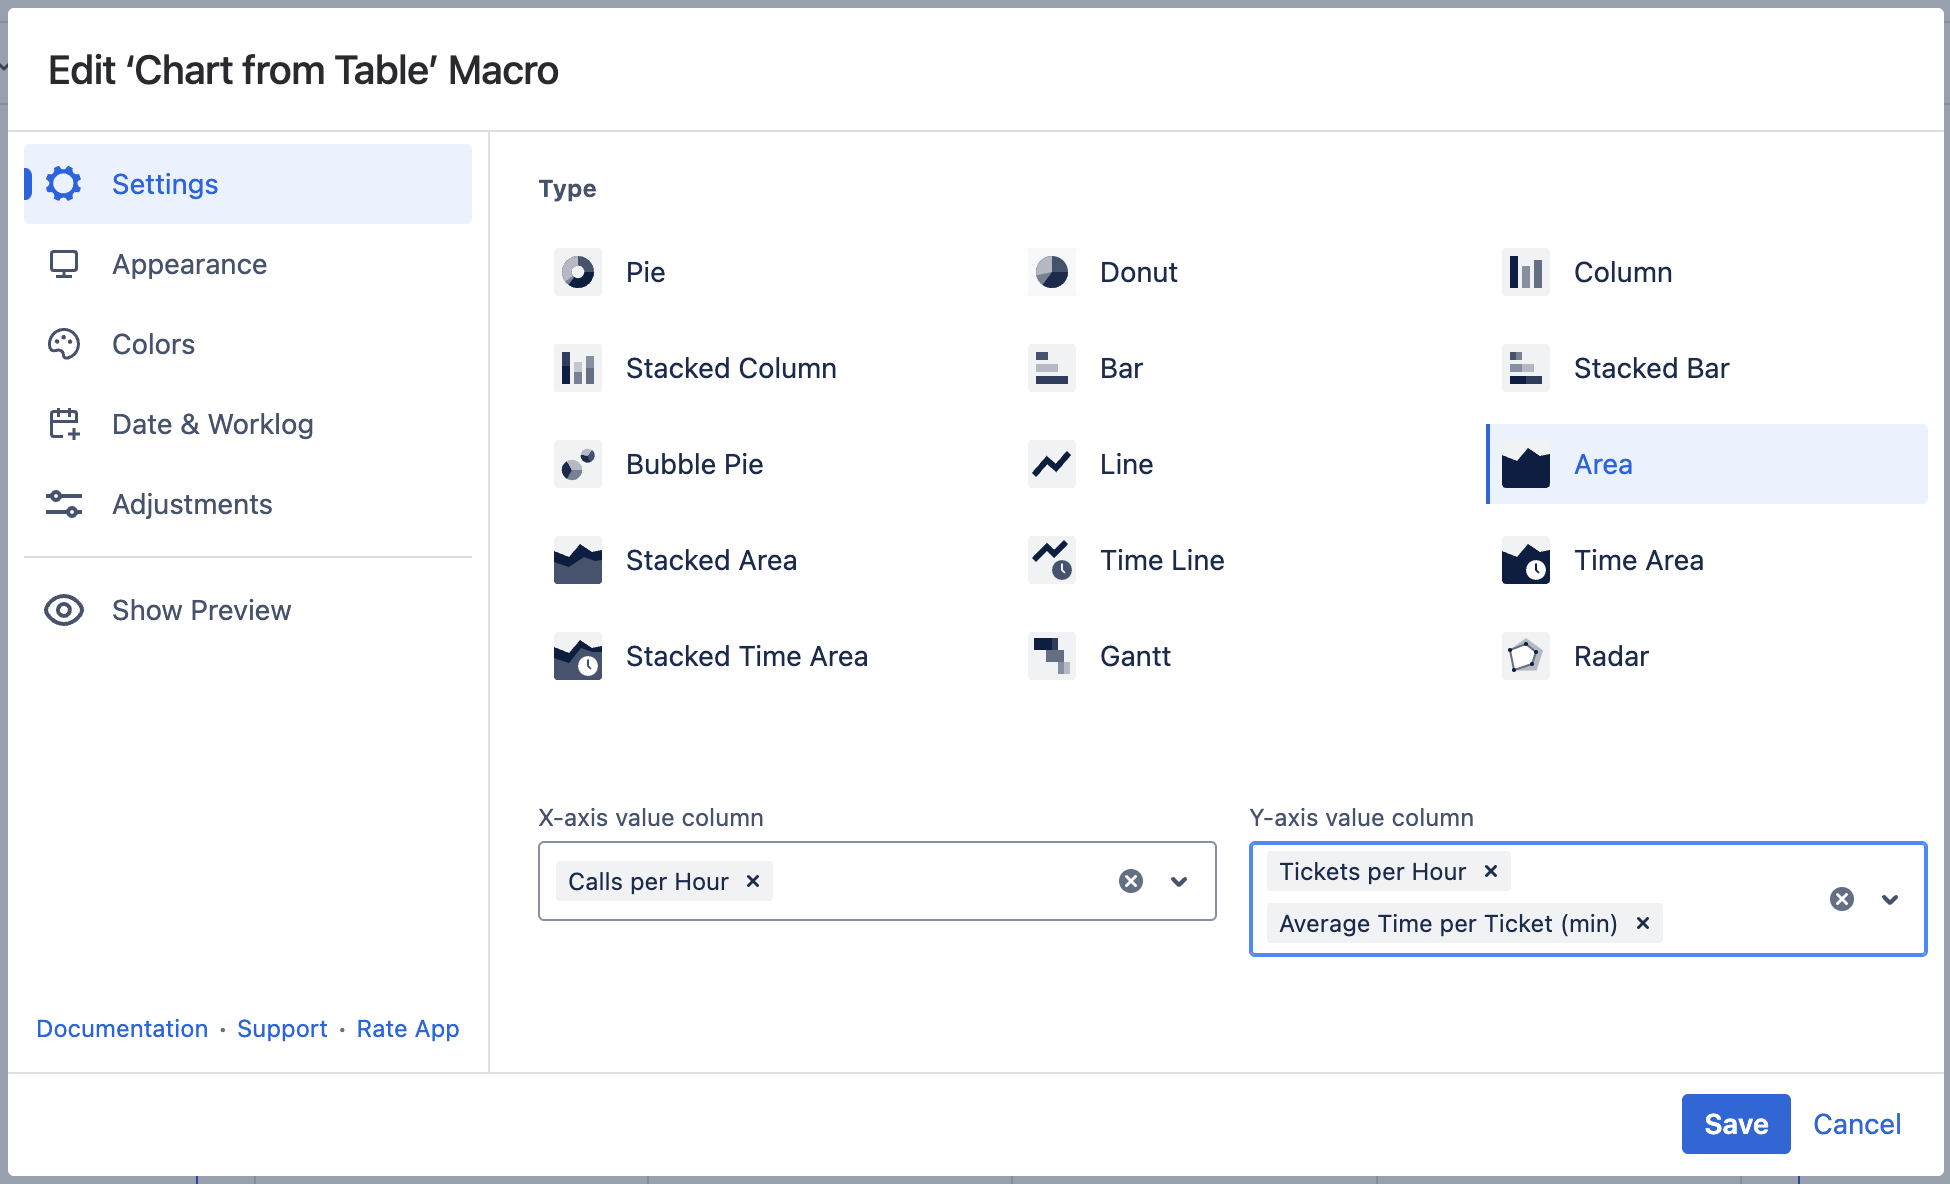Select the Bubble Pie chart icon
Screen dimensions: 1950x1184
(x=577, y=464)
